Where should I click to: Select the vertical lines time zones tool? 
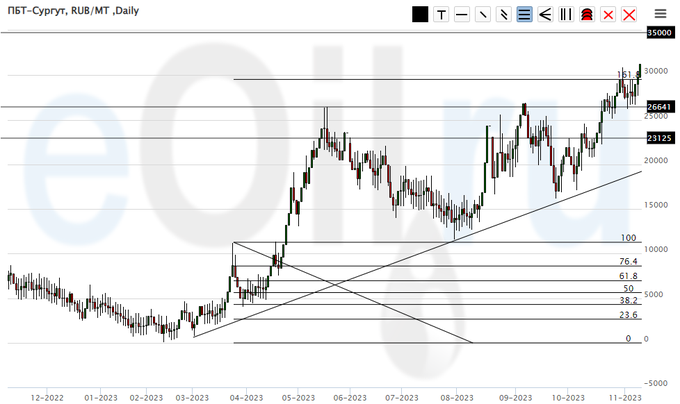click(x=566, y=14)
